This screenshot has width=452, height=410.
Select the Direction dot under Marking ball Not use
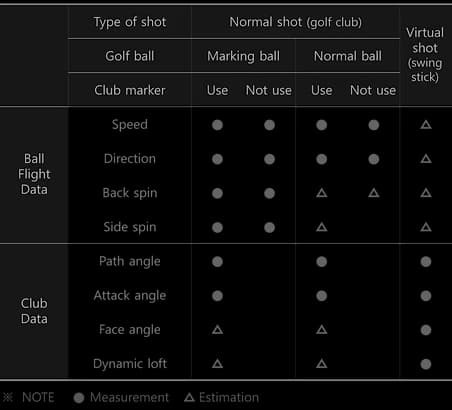(x=269, y=159)
